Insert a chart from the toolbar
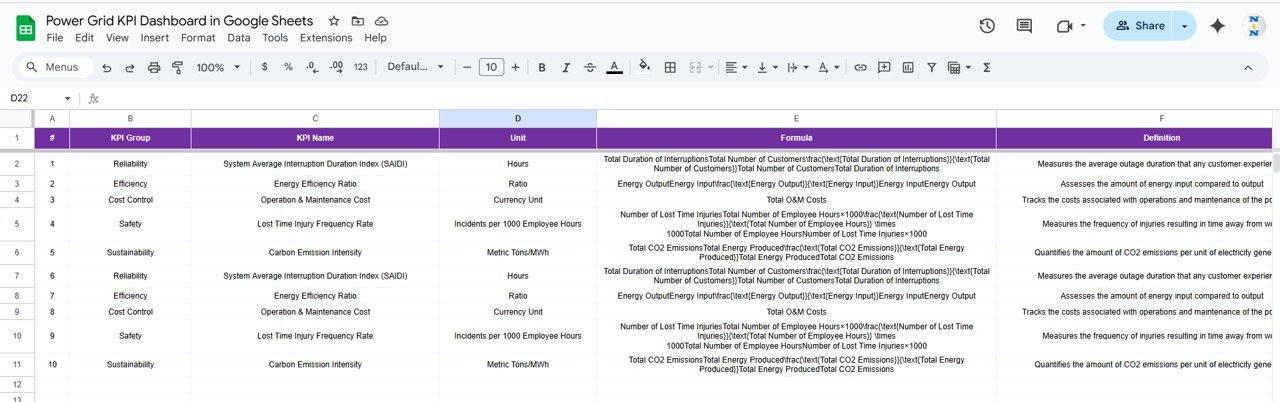Viewport: 1280px width, 402px height. click(908, 67)
